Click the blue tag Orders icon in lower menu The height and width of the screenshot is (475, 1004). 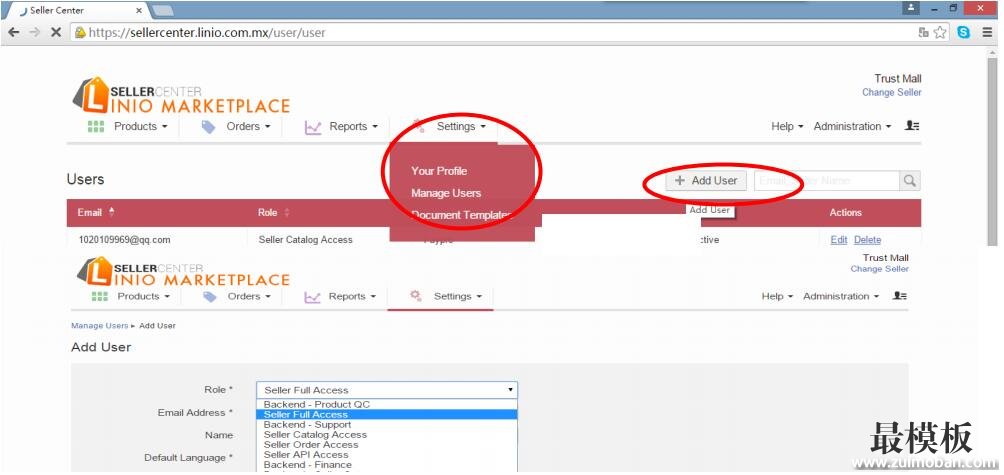[209, 296]
